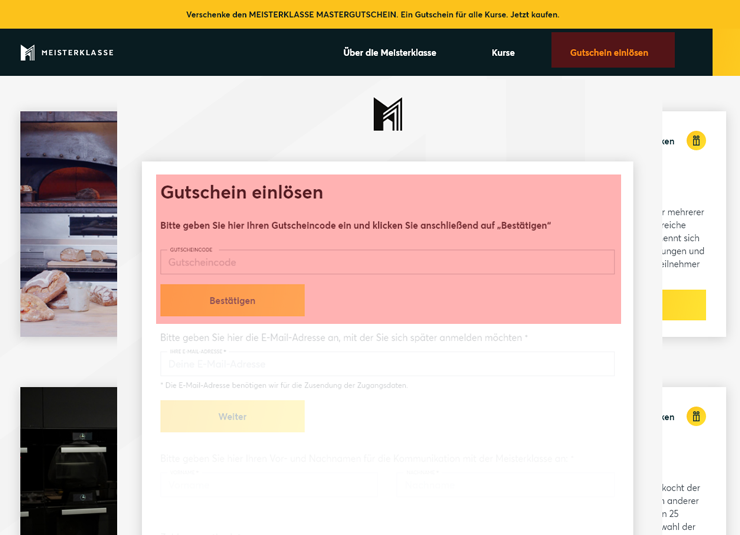
Task: Click the Meisterklasse logo in the header
Action: tap(67, 52)
